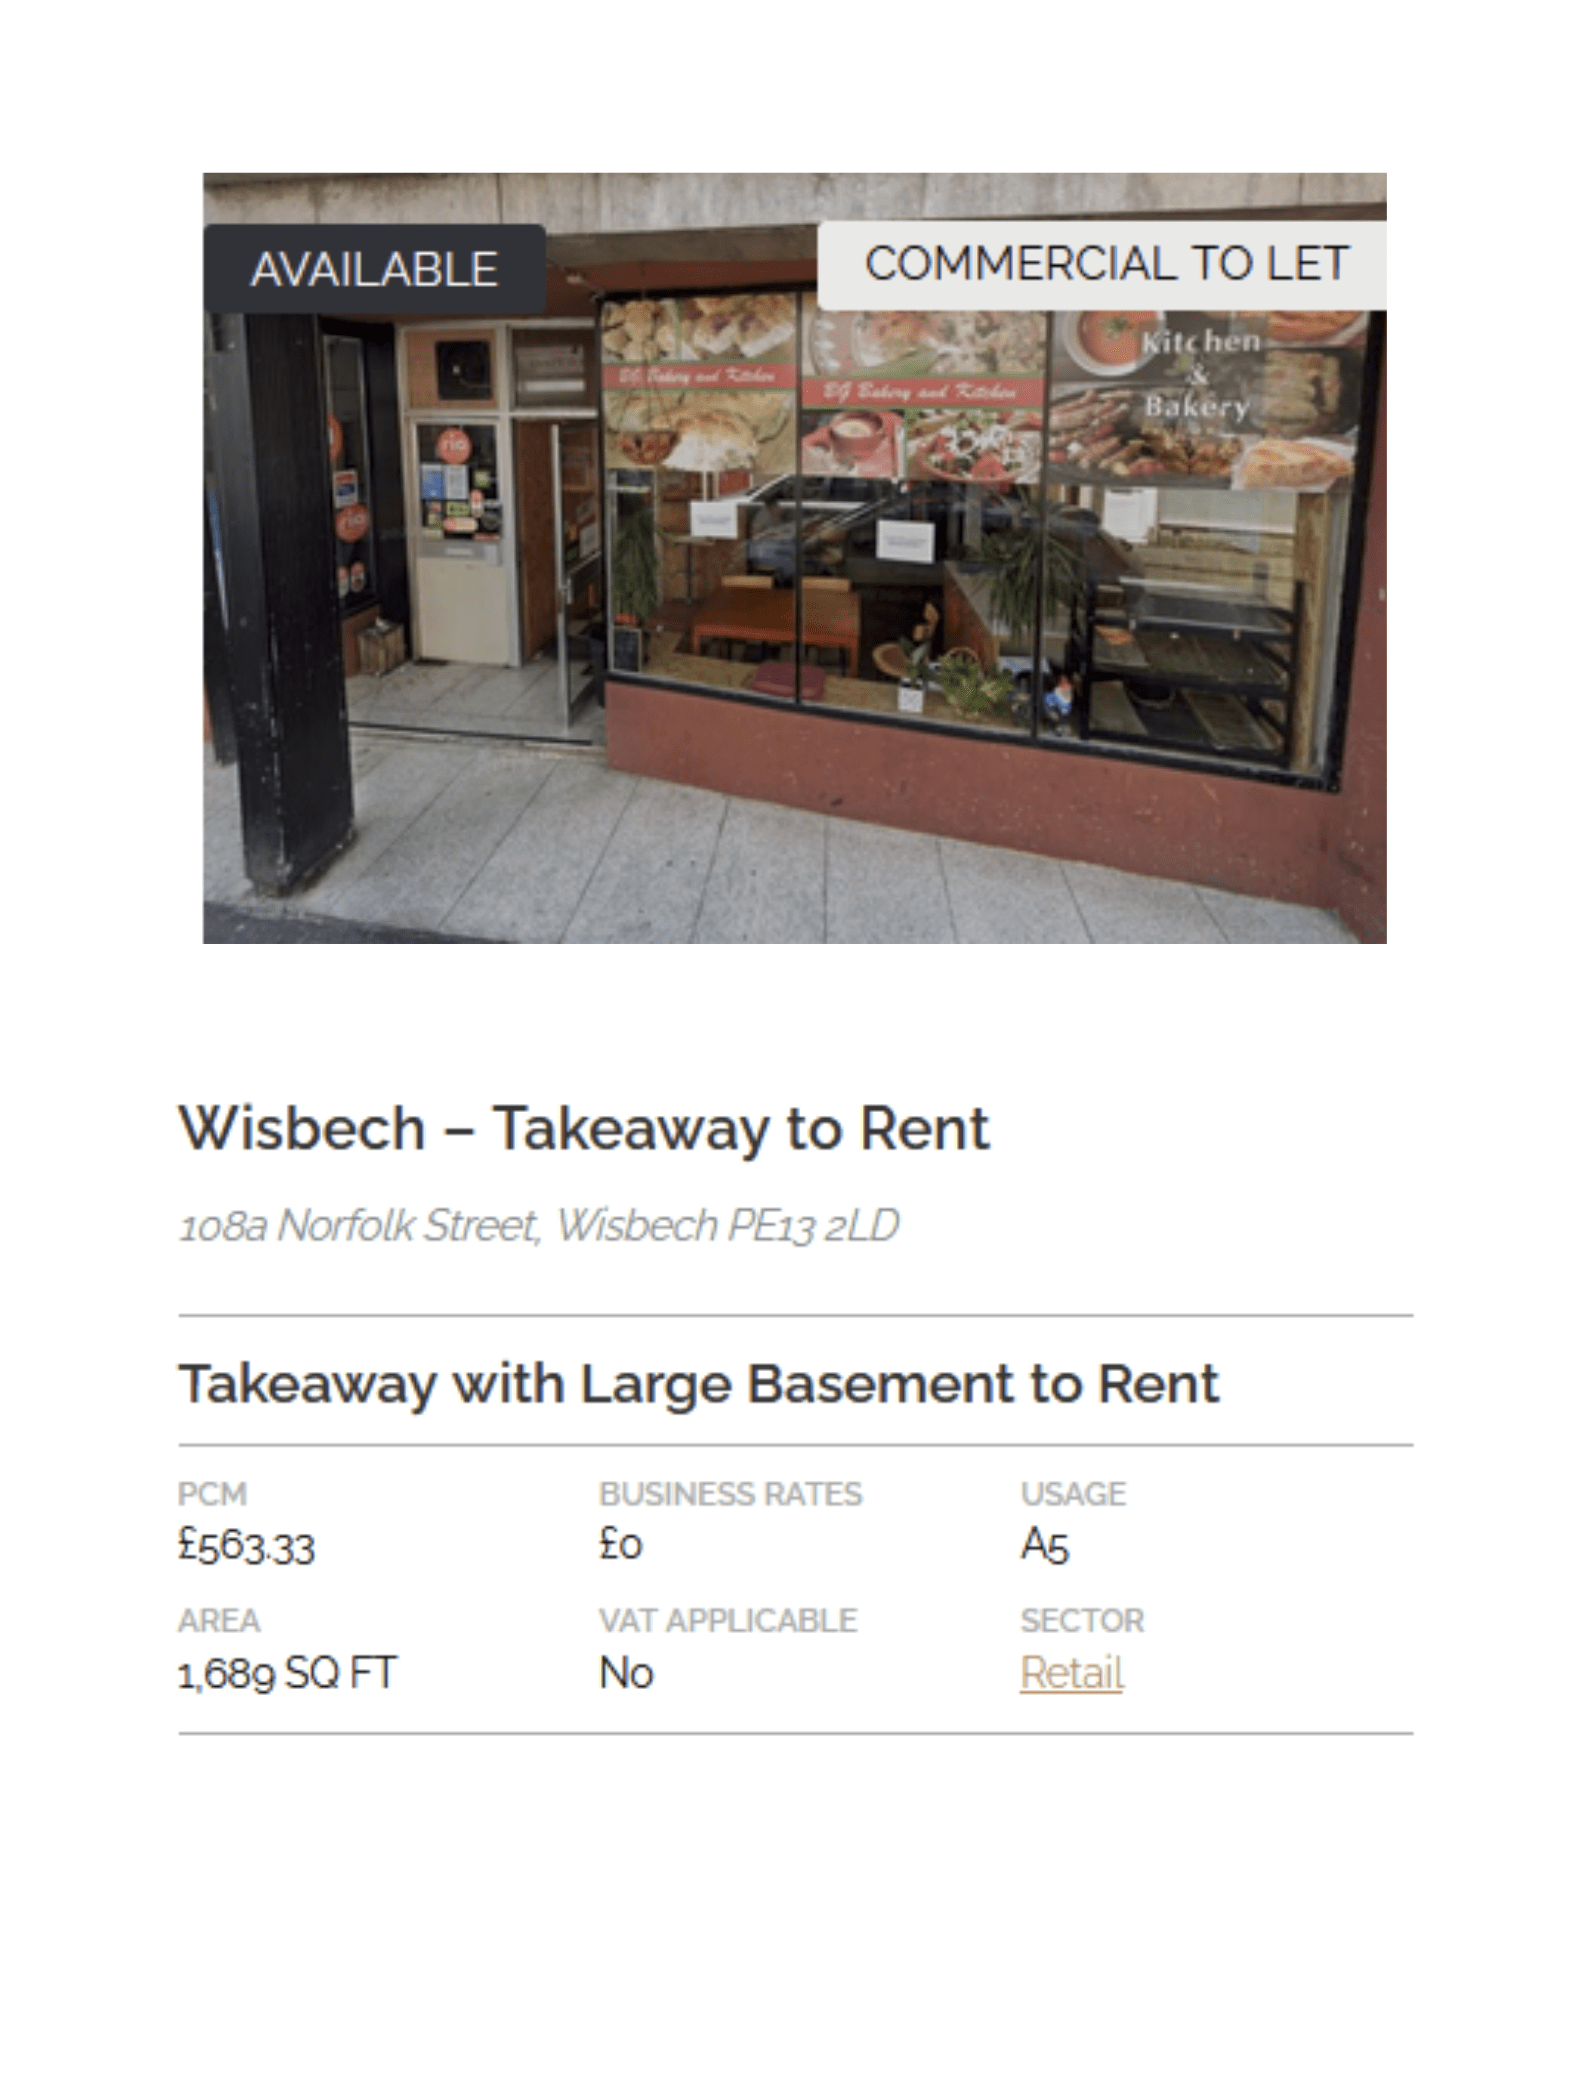Click the VAT APPLICABLE label
Viewport: 1587px width, 2079px height.
728,1620
